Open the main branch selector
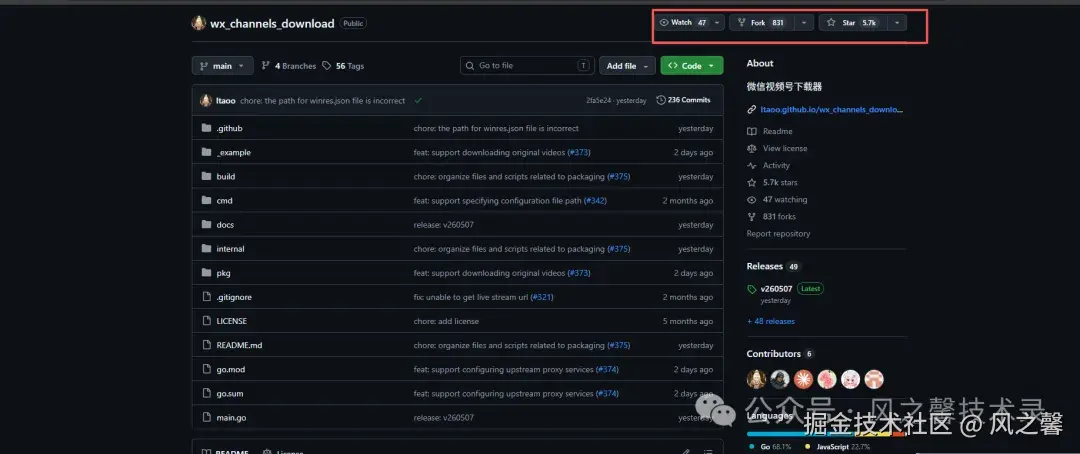The image size is (1080, 454). pyautogui.click(x=222, y=65)
